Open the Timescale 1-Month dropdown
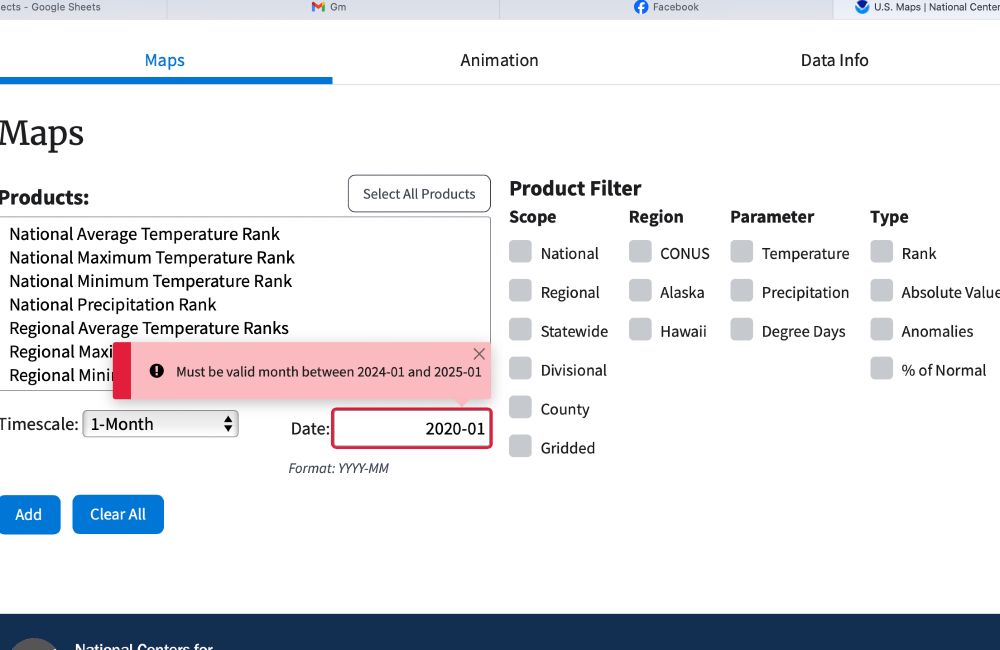Viewport: 1000px width, 650px height. (x=161, y=424)
